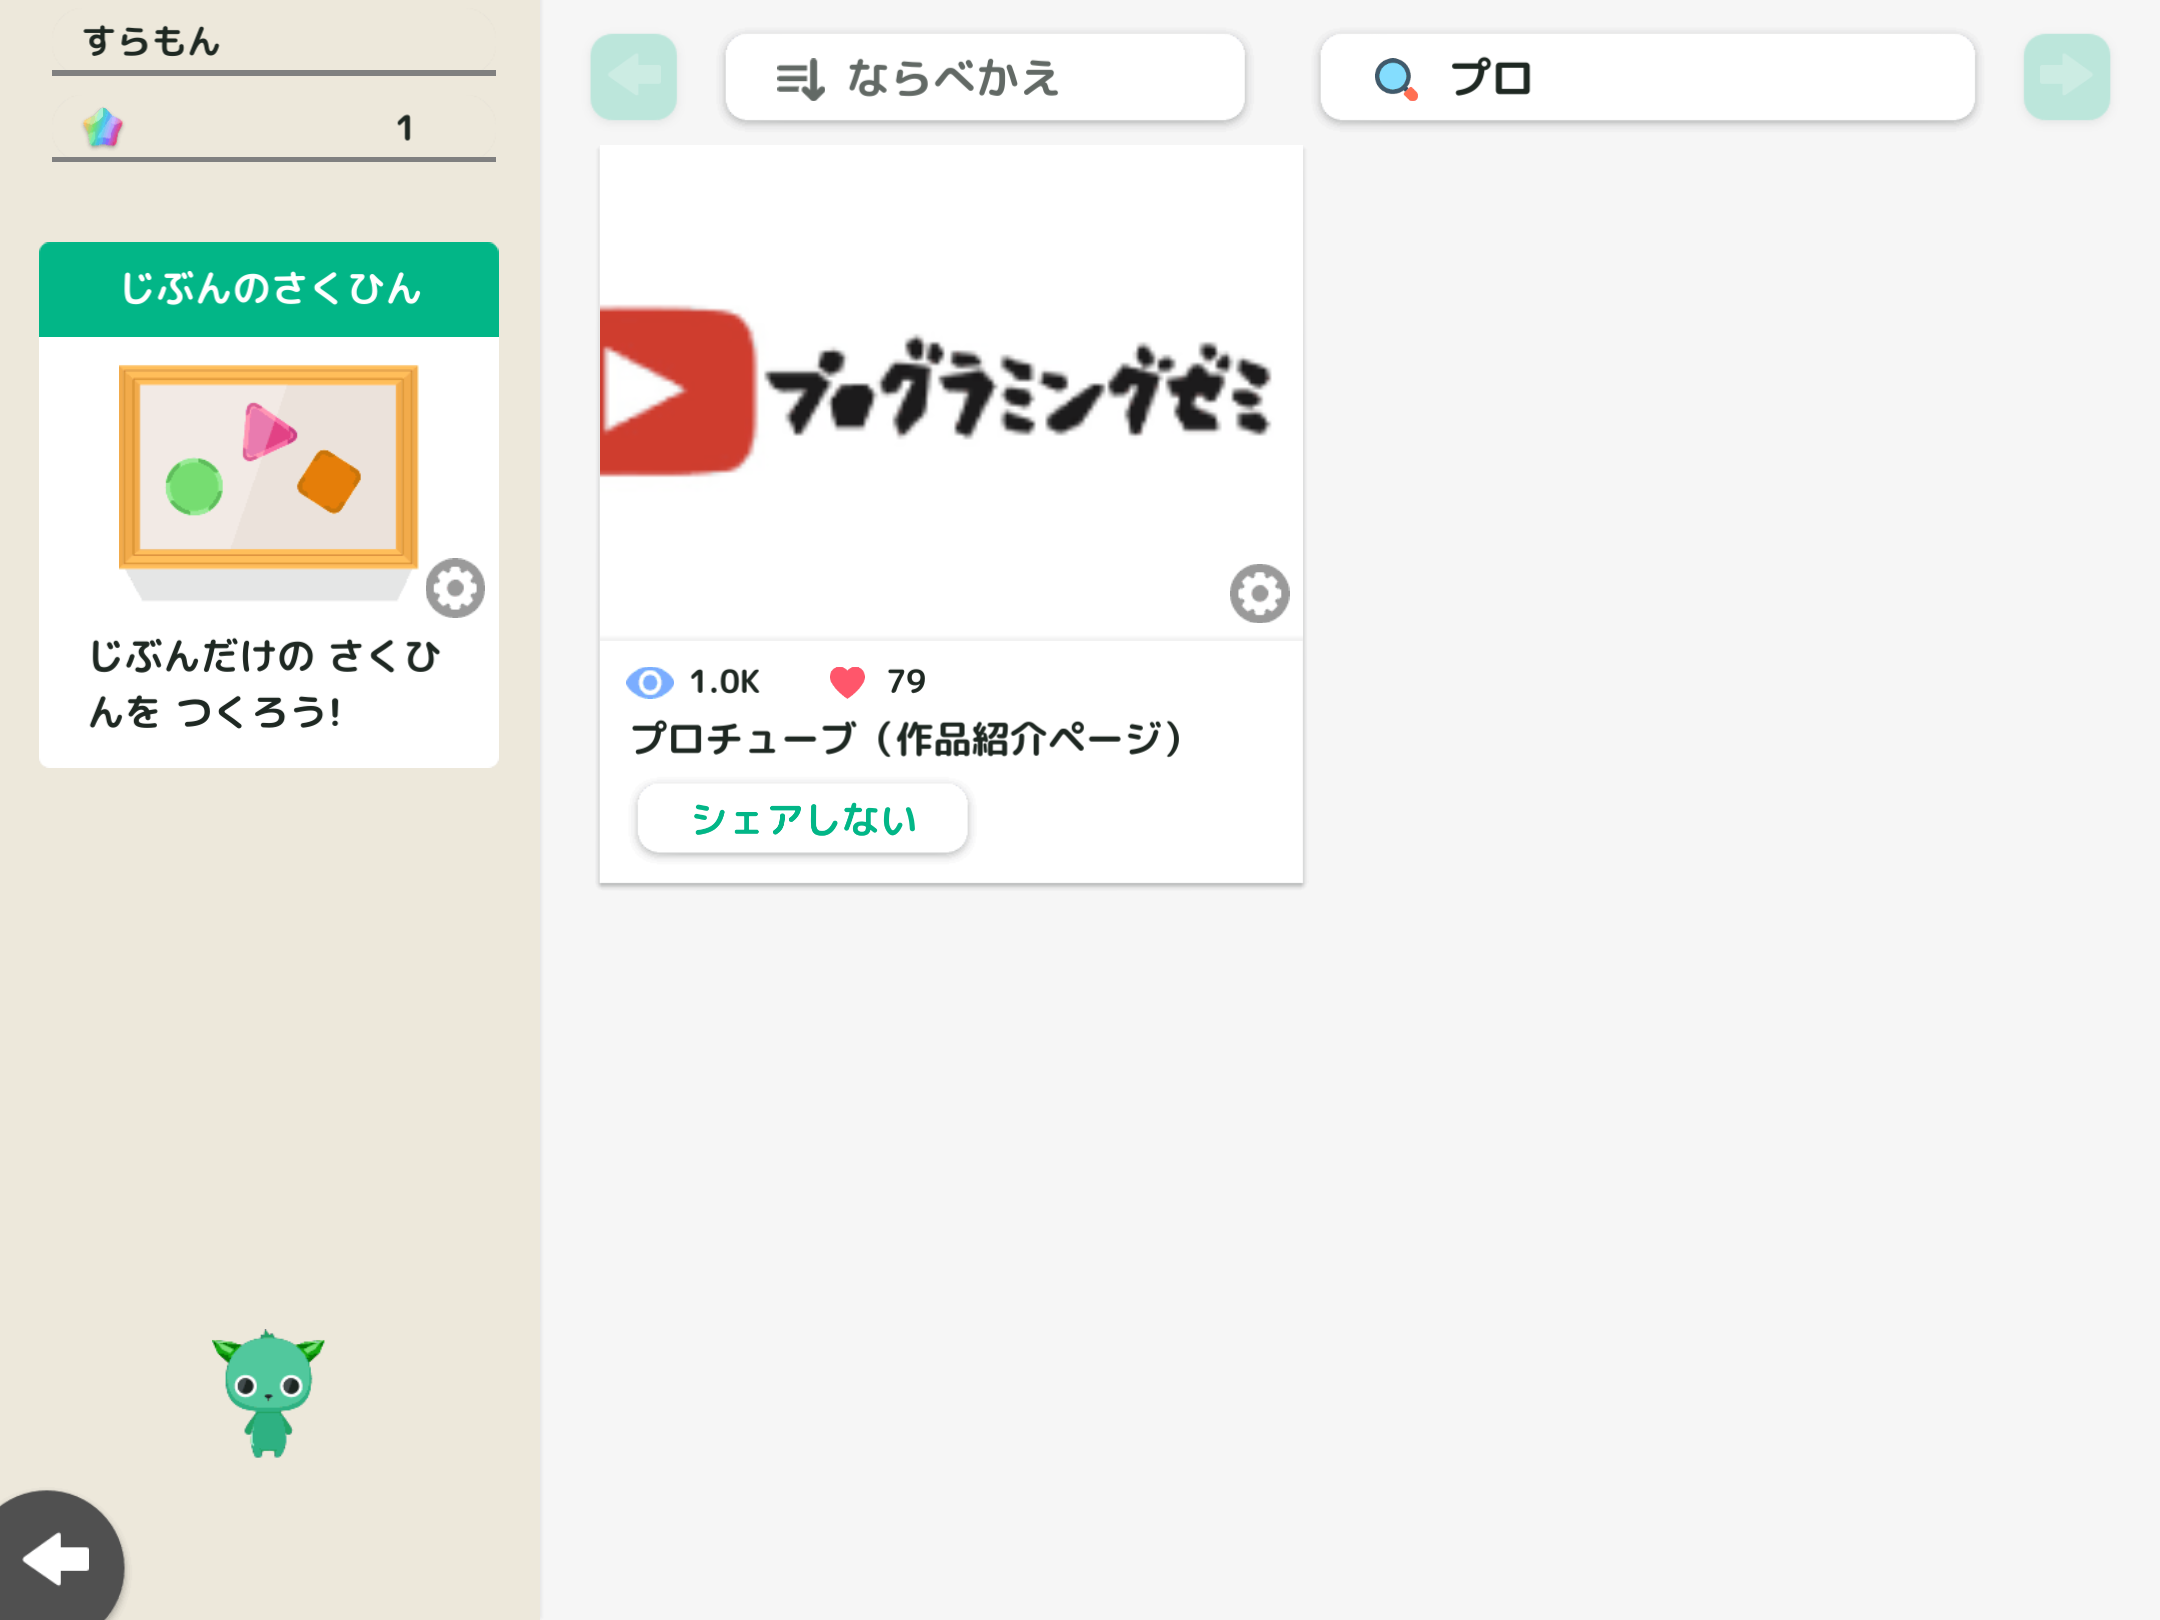Open the プログラミングゼミ work thumbnail
2160x1620 pixels.
[x=951, y=392]
